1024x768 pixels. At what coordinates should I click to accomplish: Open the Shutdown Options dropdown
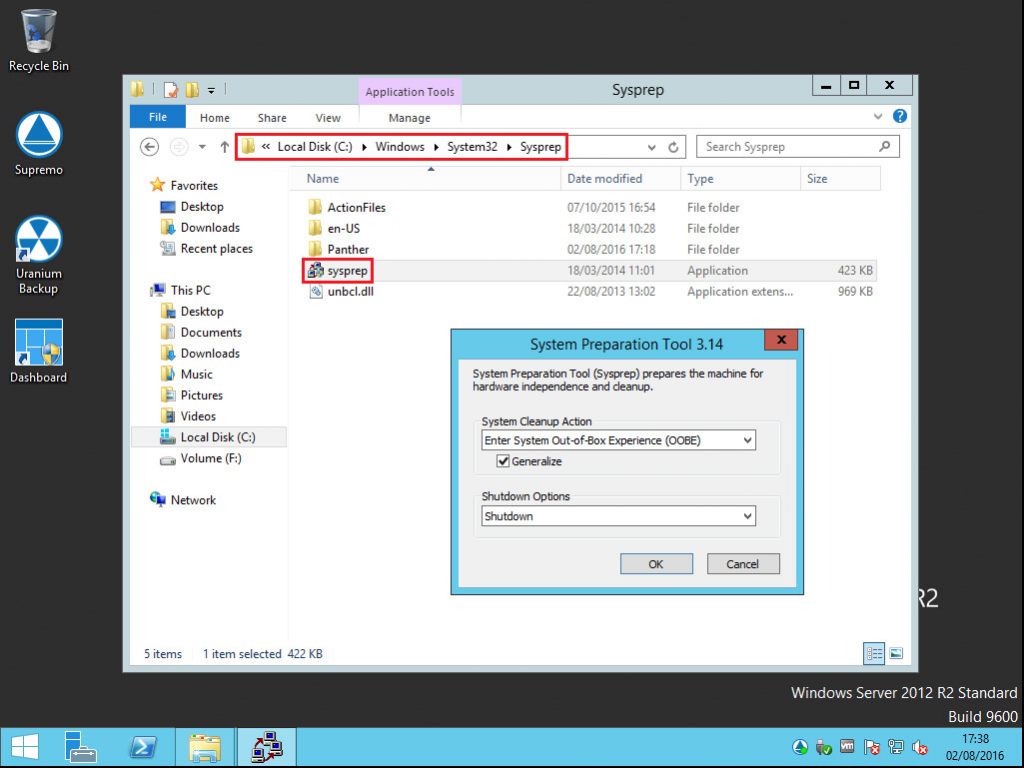click(748, 516)
